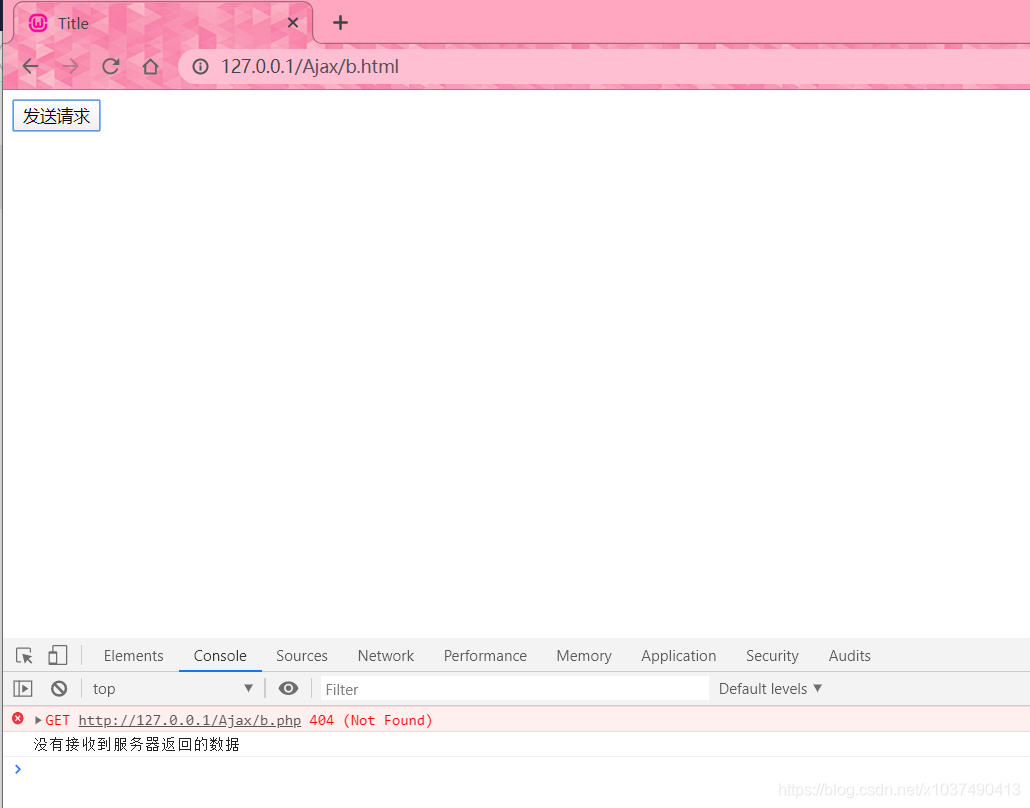Click the browser forward arrow
The width and height of the screenshot is (1030, 808).
[70, 66]
